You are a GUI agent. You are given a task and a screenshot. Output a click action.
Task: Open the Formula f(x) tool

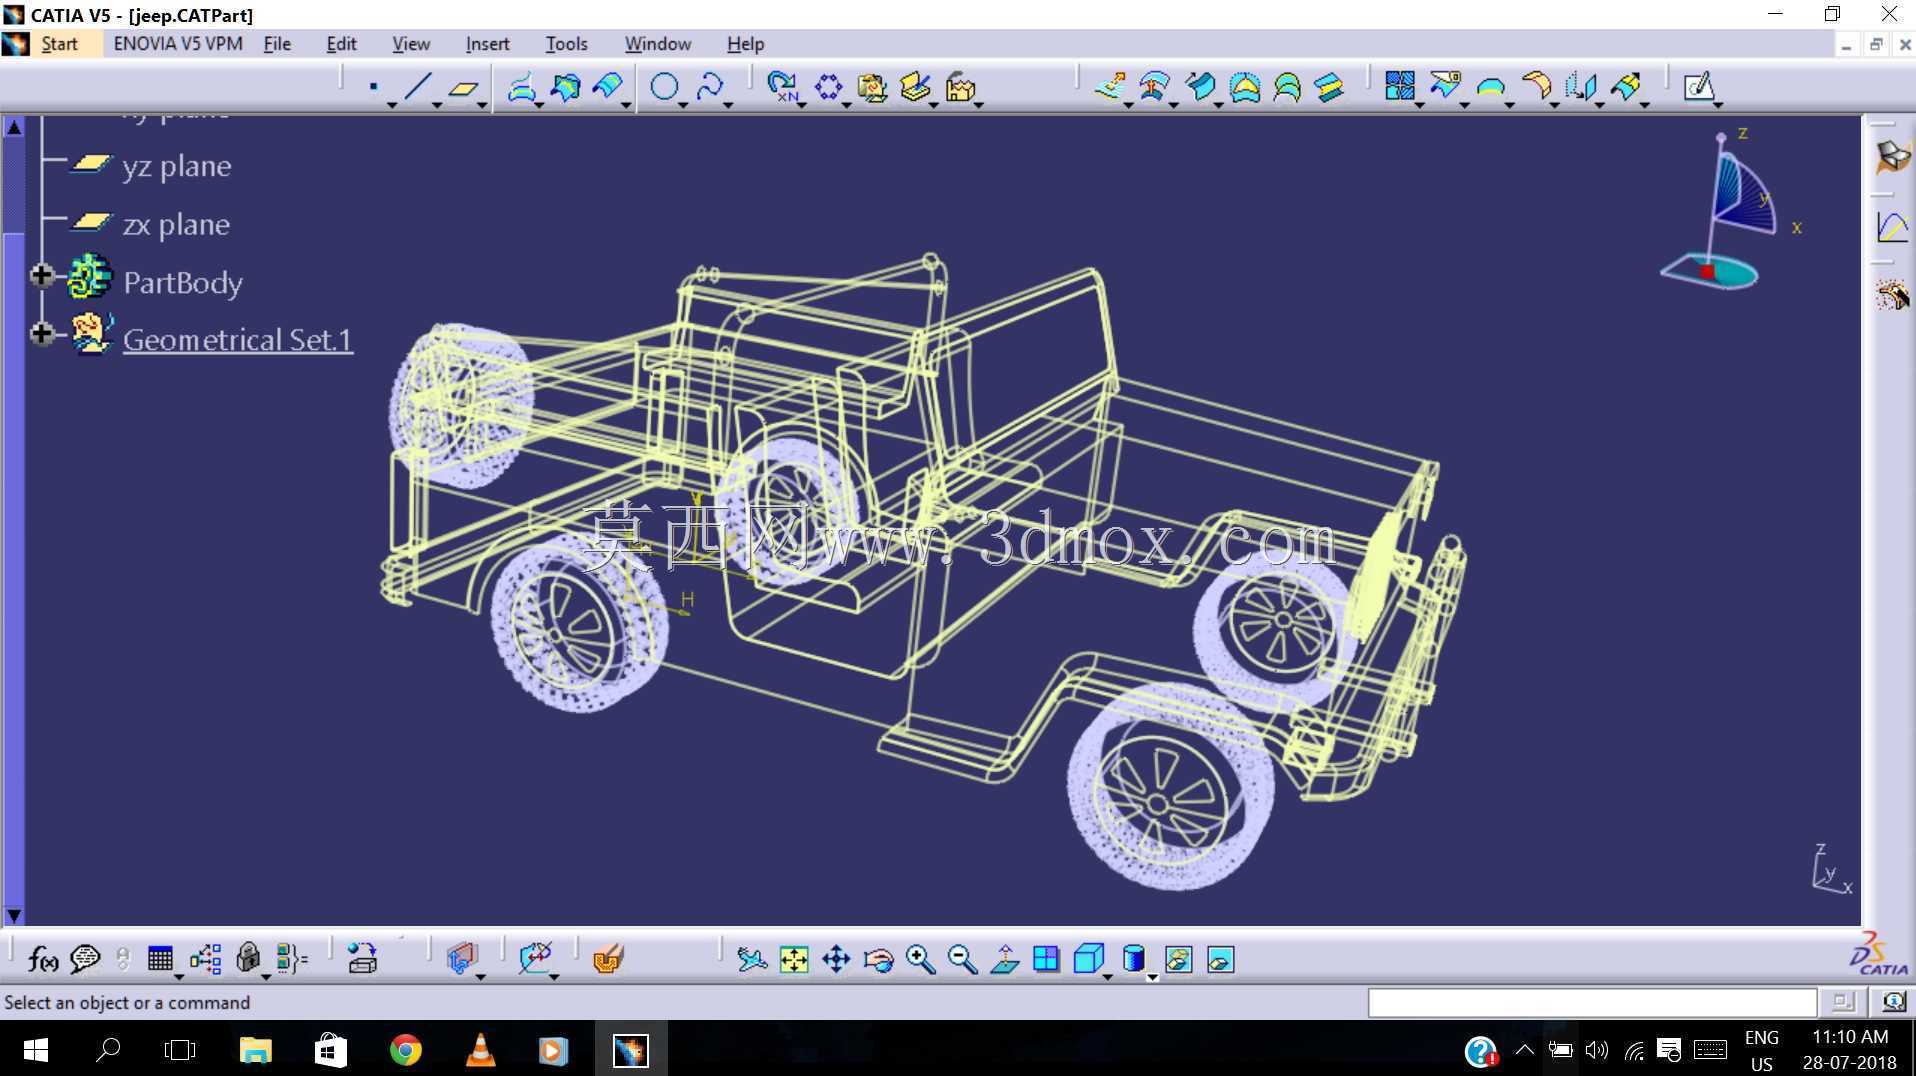click(42, 960)
